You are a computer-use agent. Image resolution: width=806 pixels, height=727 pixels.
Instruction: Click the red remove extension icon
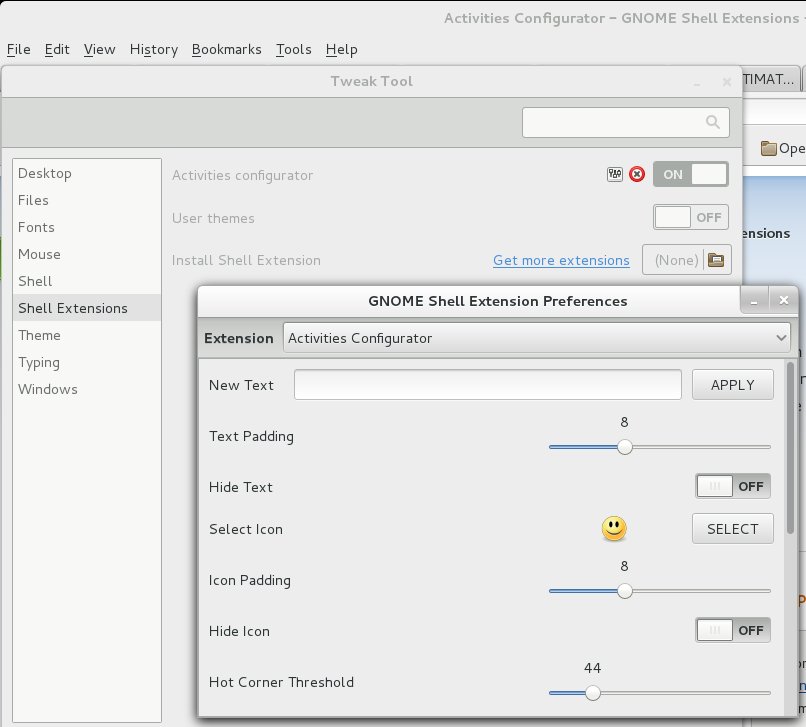pos(637,175)
